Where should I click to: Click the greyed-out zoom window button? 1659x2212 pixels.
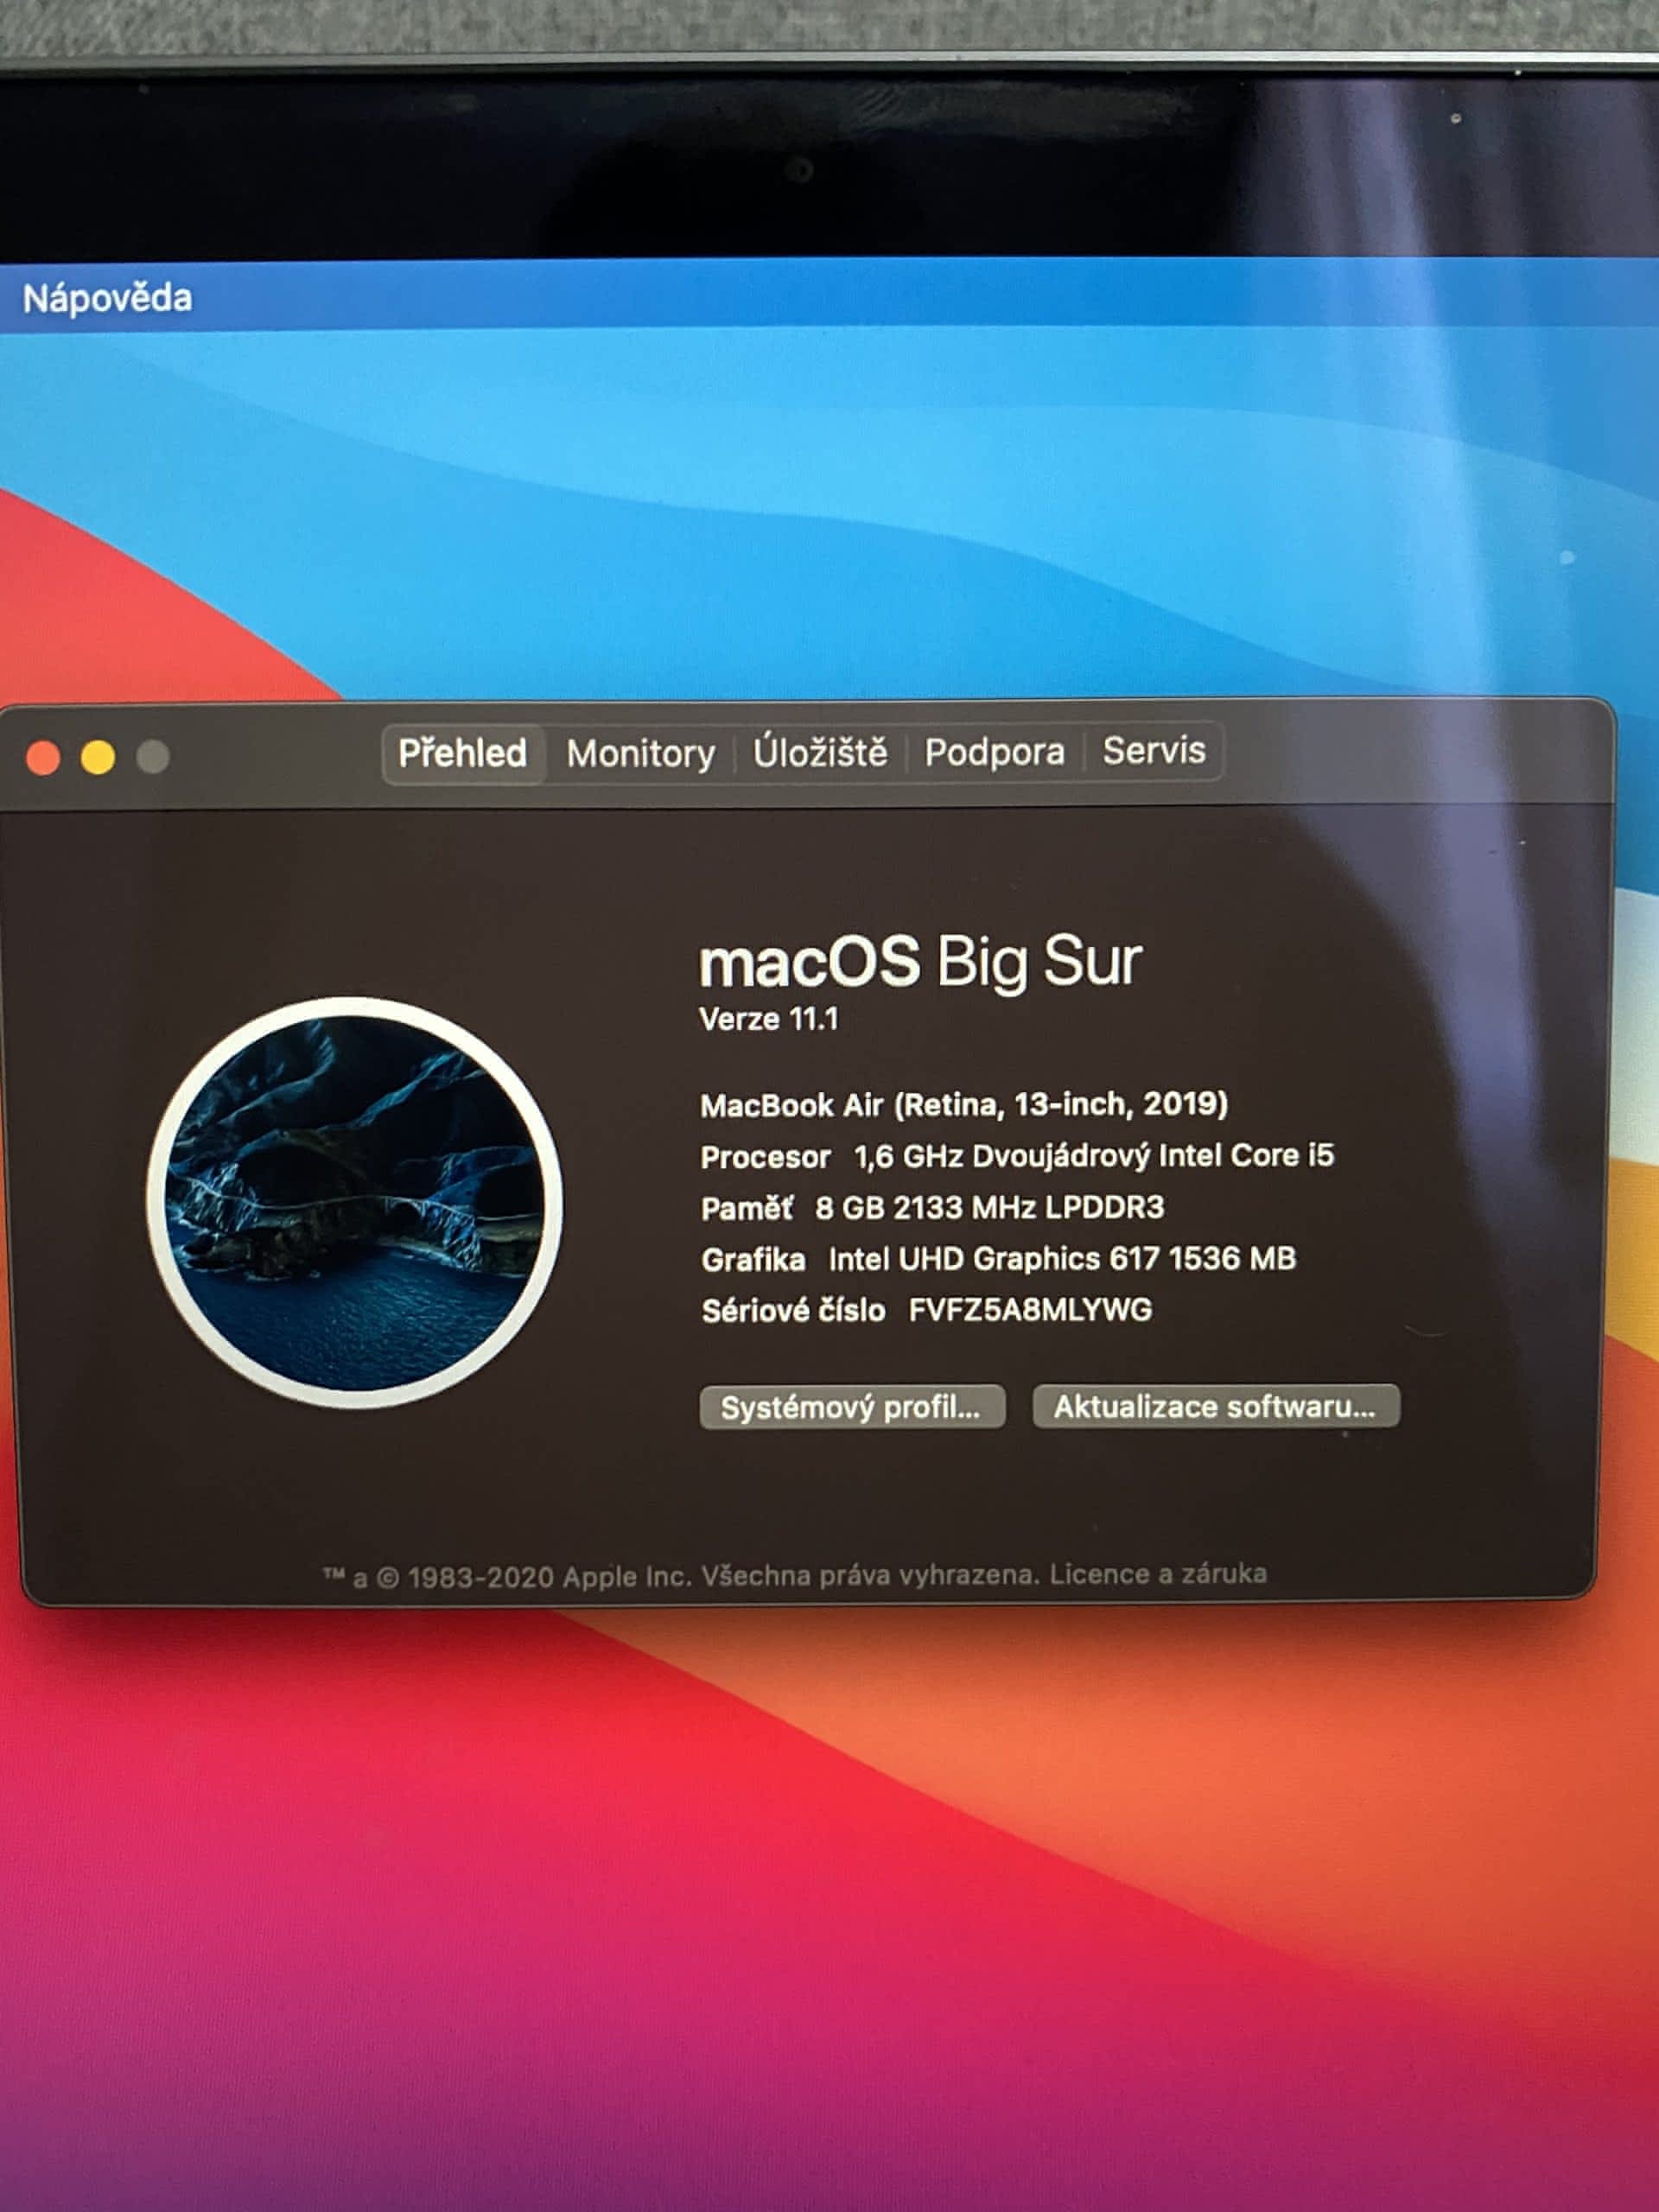pos(152,757)
